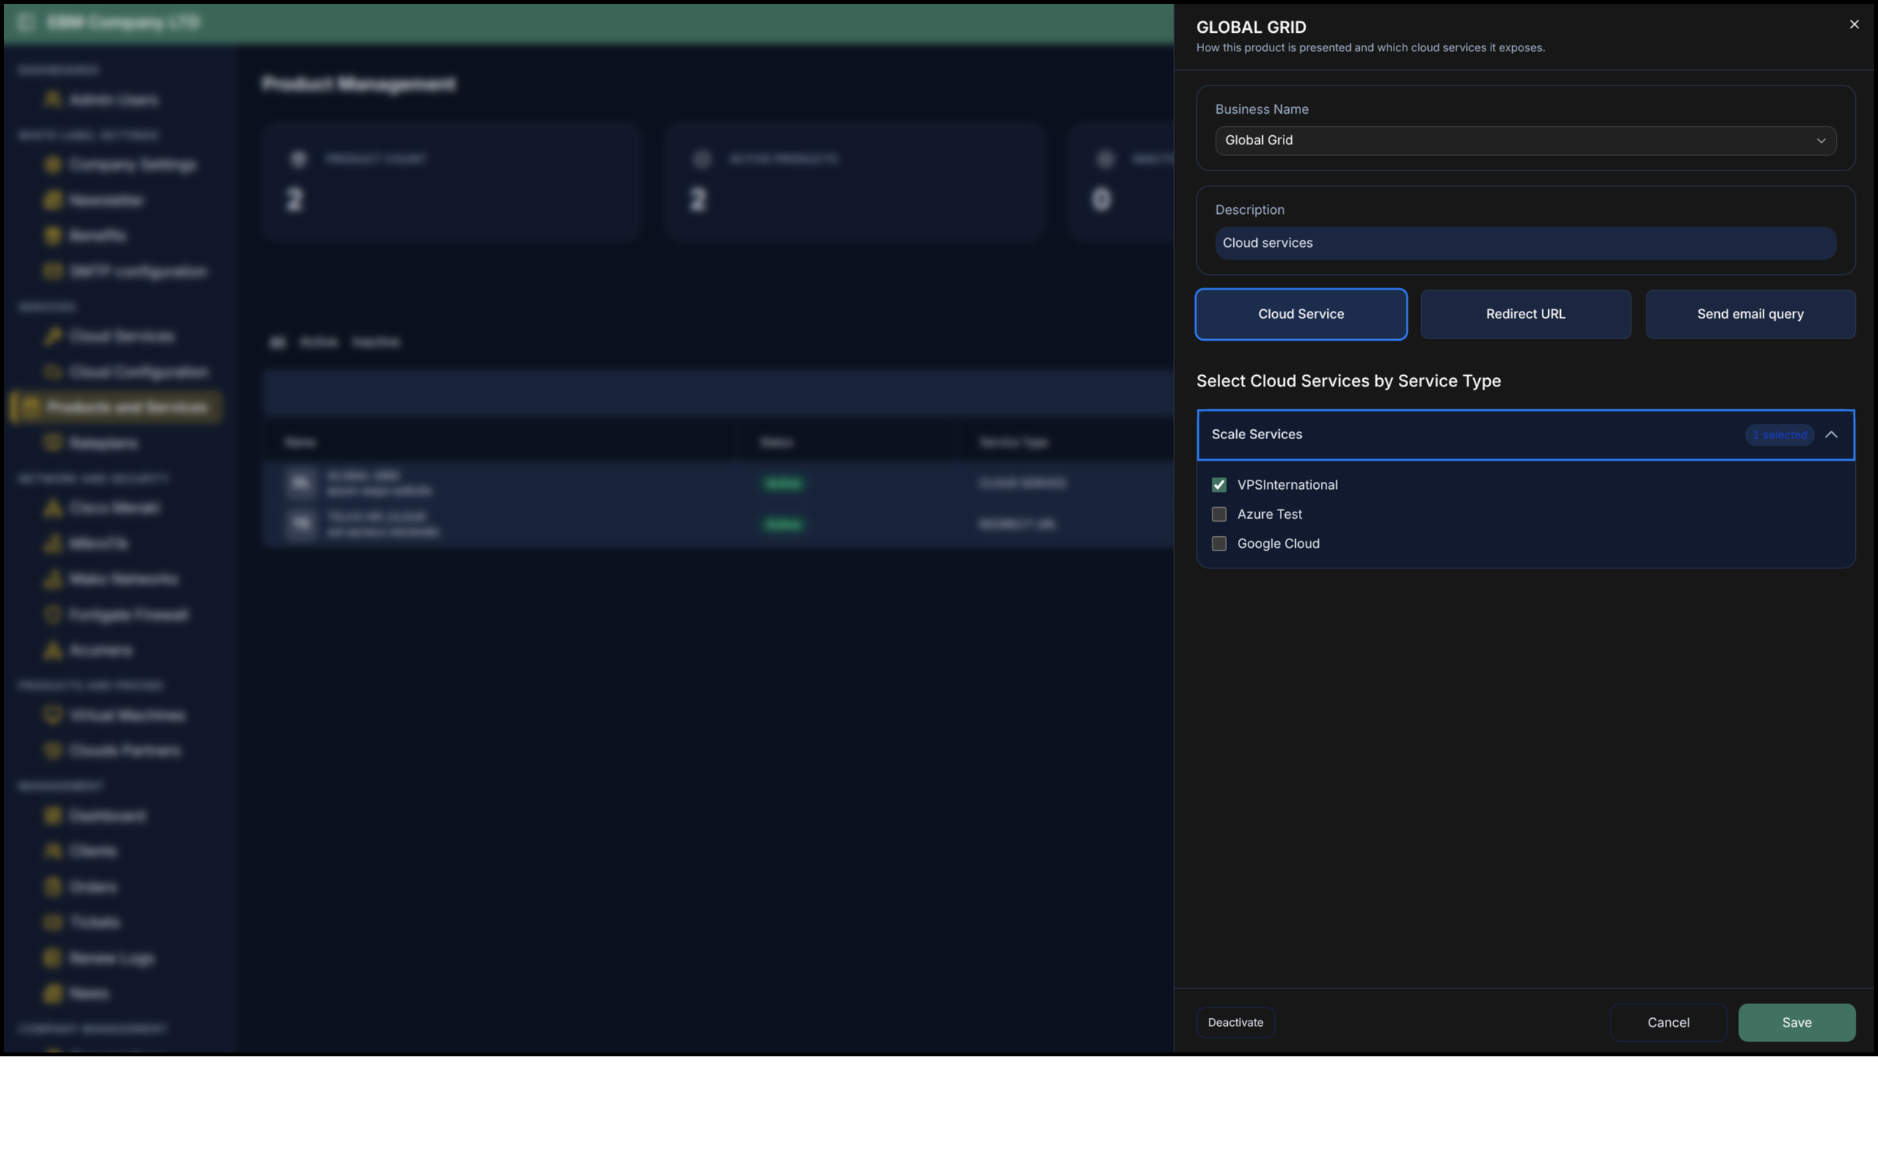
Task: Open the Business Name dropdown showing Global Grid
Action: (x=1525, y=140)
